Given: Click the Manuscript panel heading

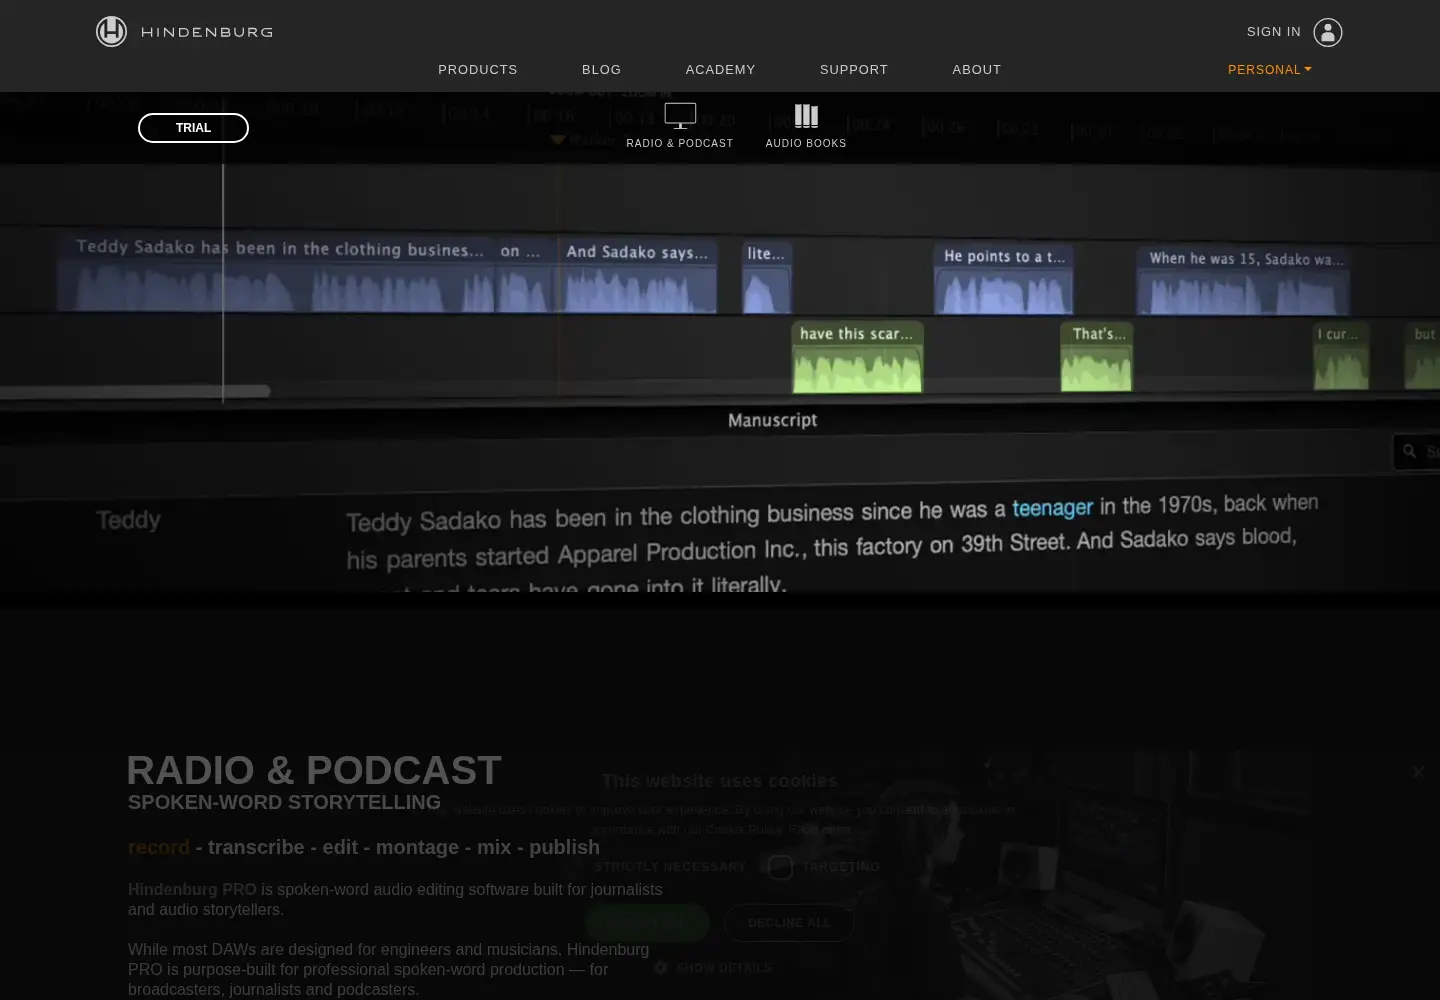Looking at the screenshot, I should coord(772,420).
